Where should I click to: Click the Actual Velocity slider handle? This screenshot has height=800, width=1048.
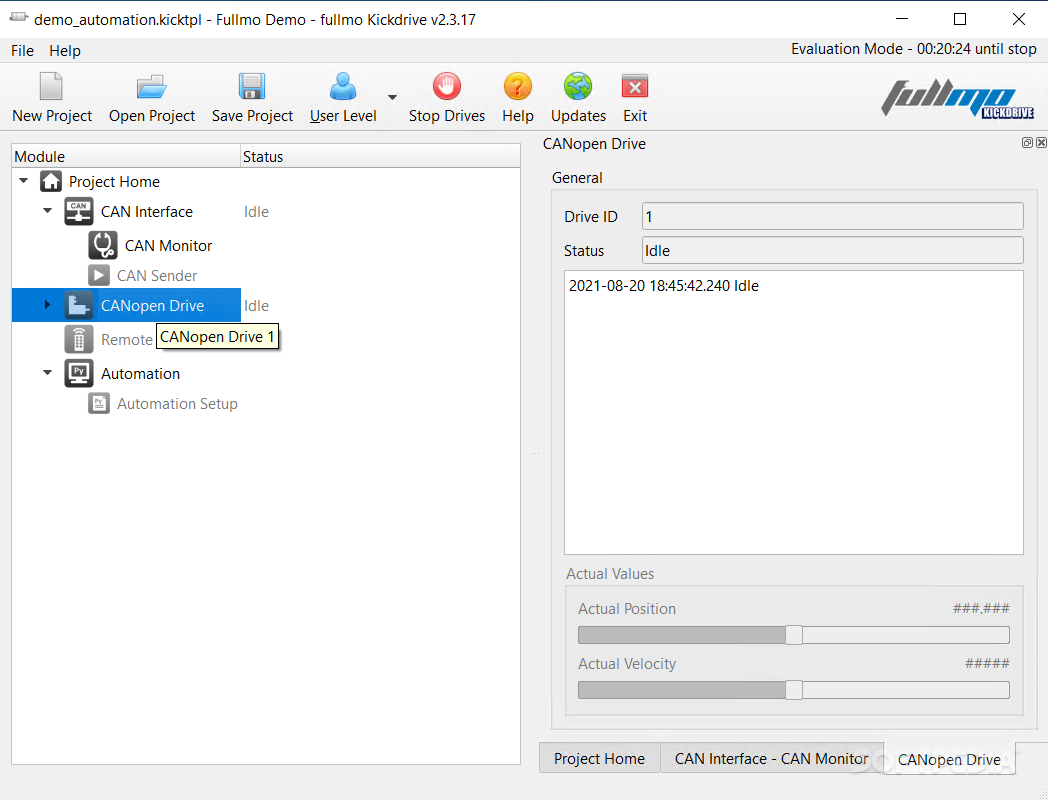[x=793, y=690]
